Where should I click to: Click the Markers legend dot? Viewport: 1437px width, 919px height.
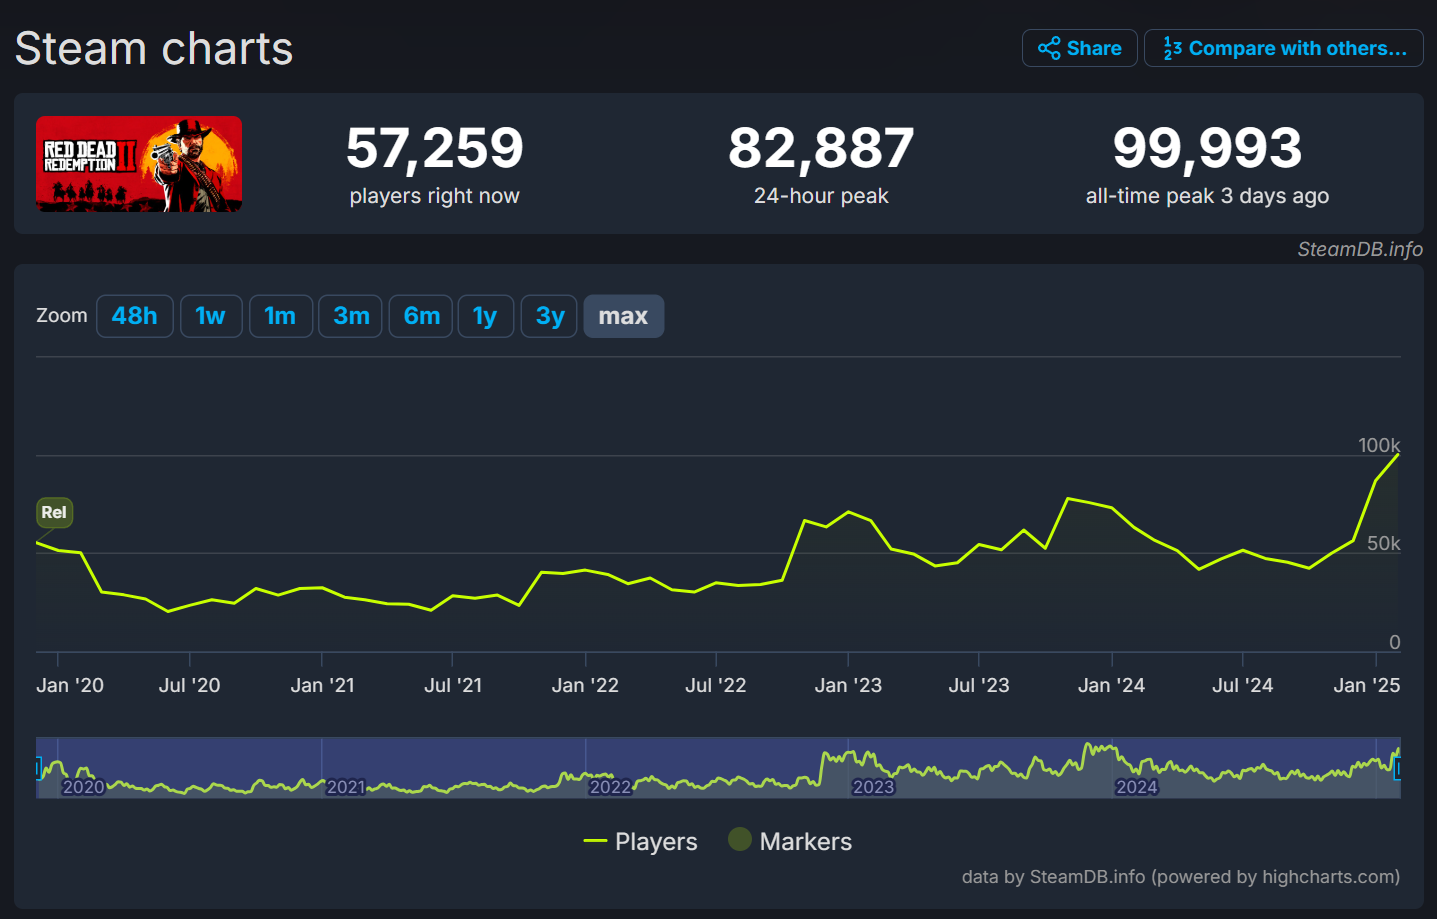coord(739,840)
